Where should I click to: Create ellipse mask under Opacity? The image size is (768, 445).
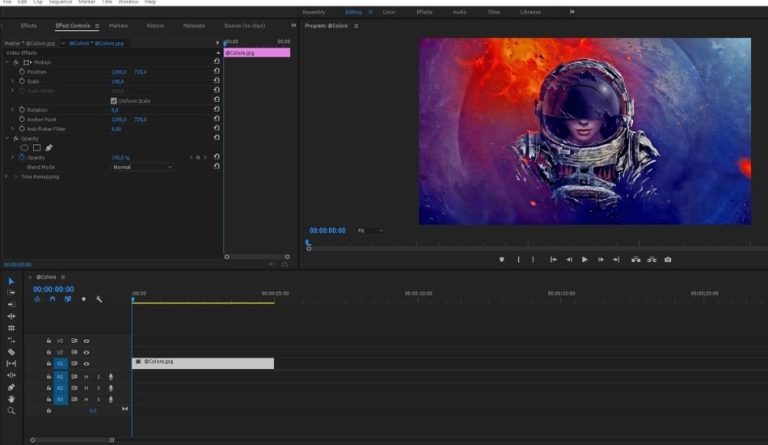24,148
